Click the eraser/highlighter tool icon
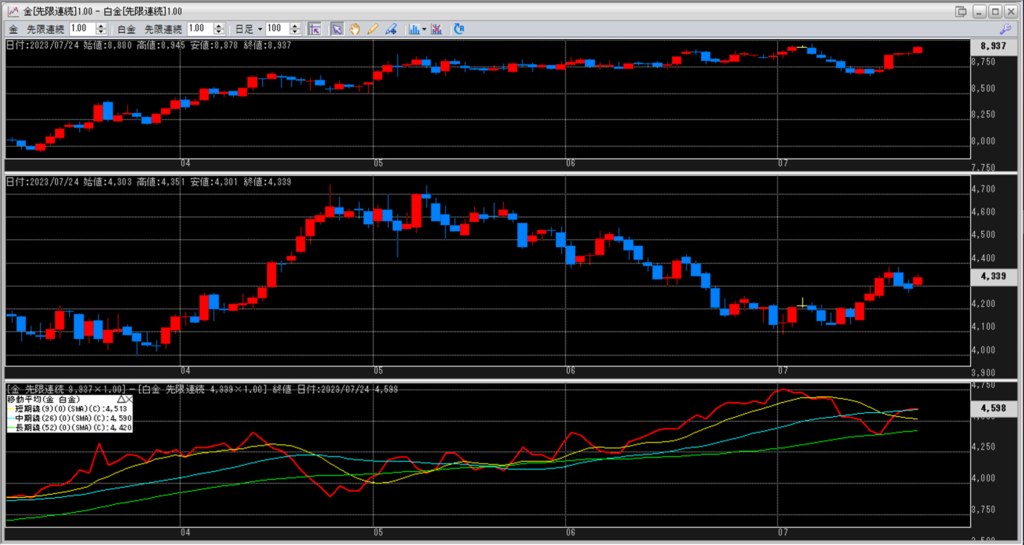This screenshot has width=1024, height=545. click(x=390, y=29)
